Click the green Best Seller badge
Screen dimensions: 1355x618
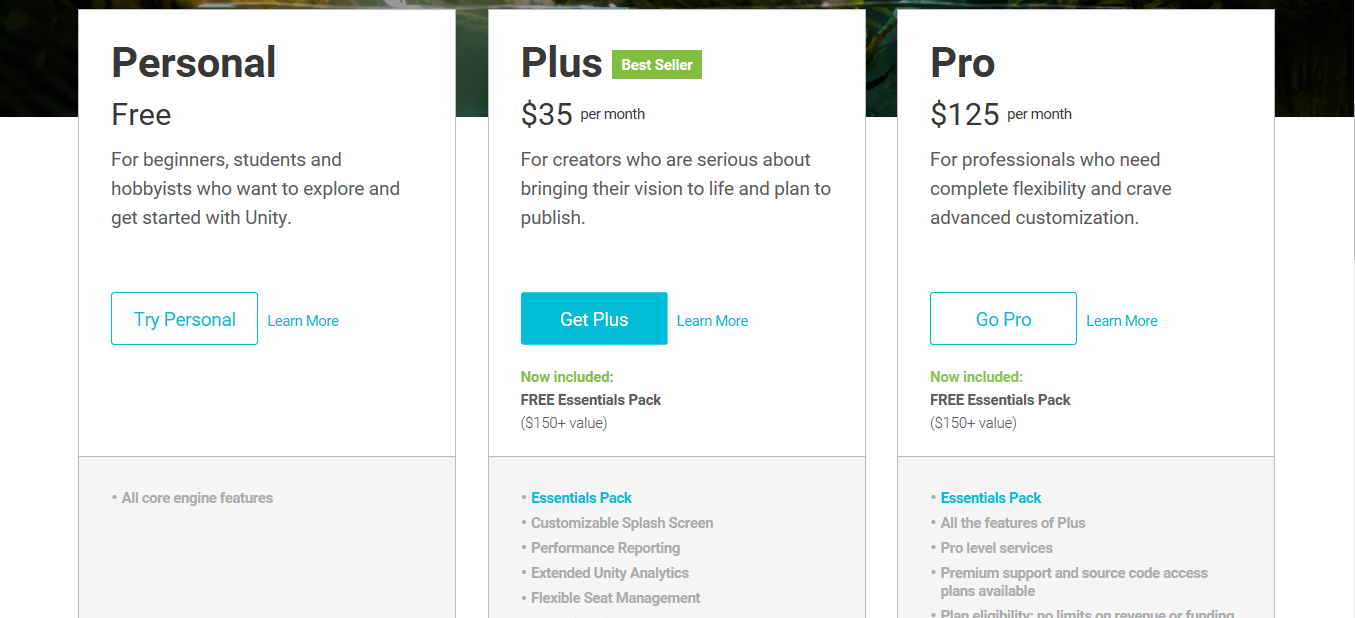[657, 65]
